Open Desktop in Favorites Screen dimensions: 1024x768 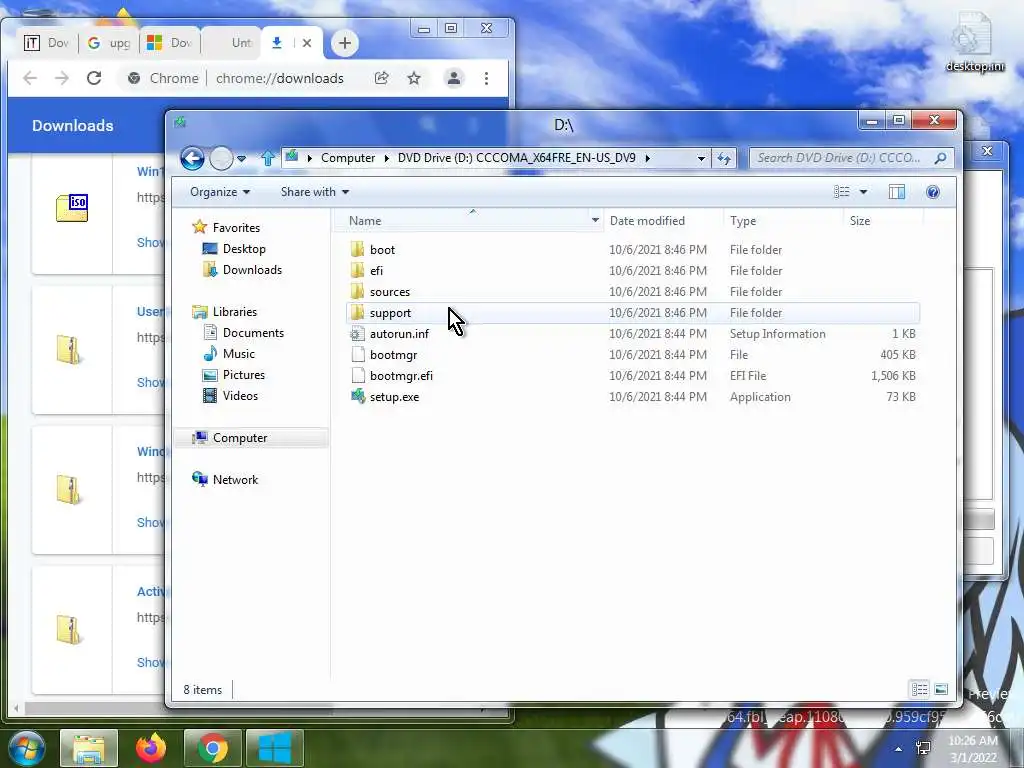click(x=244, y=249)
